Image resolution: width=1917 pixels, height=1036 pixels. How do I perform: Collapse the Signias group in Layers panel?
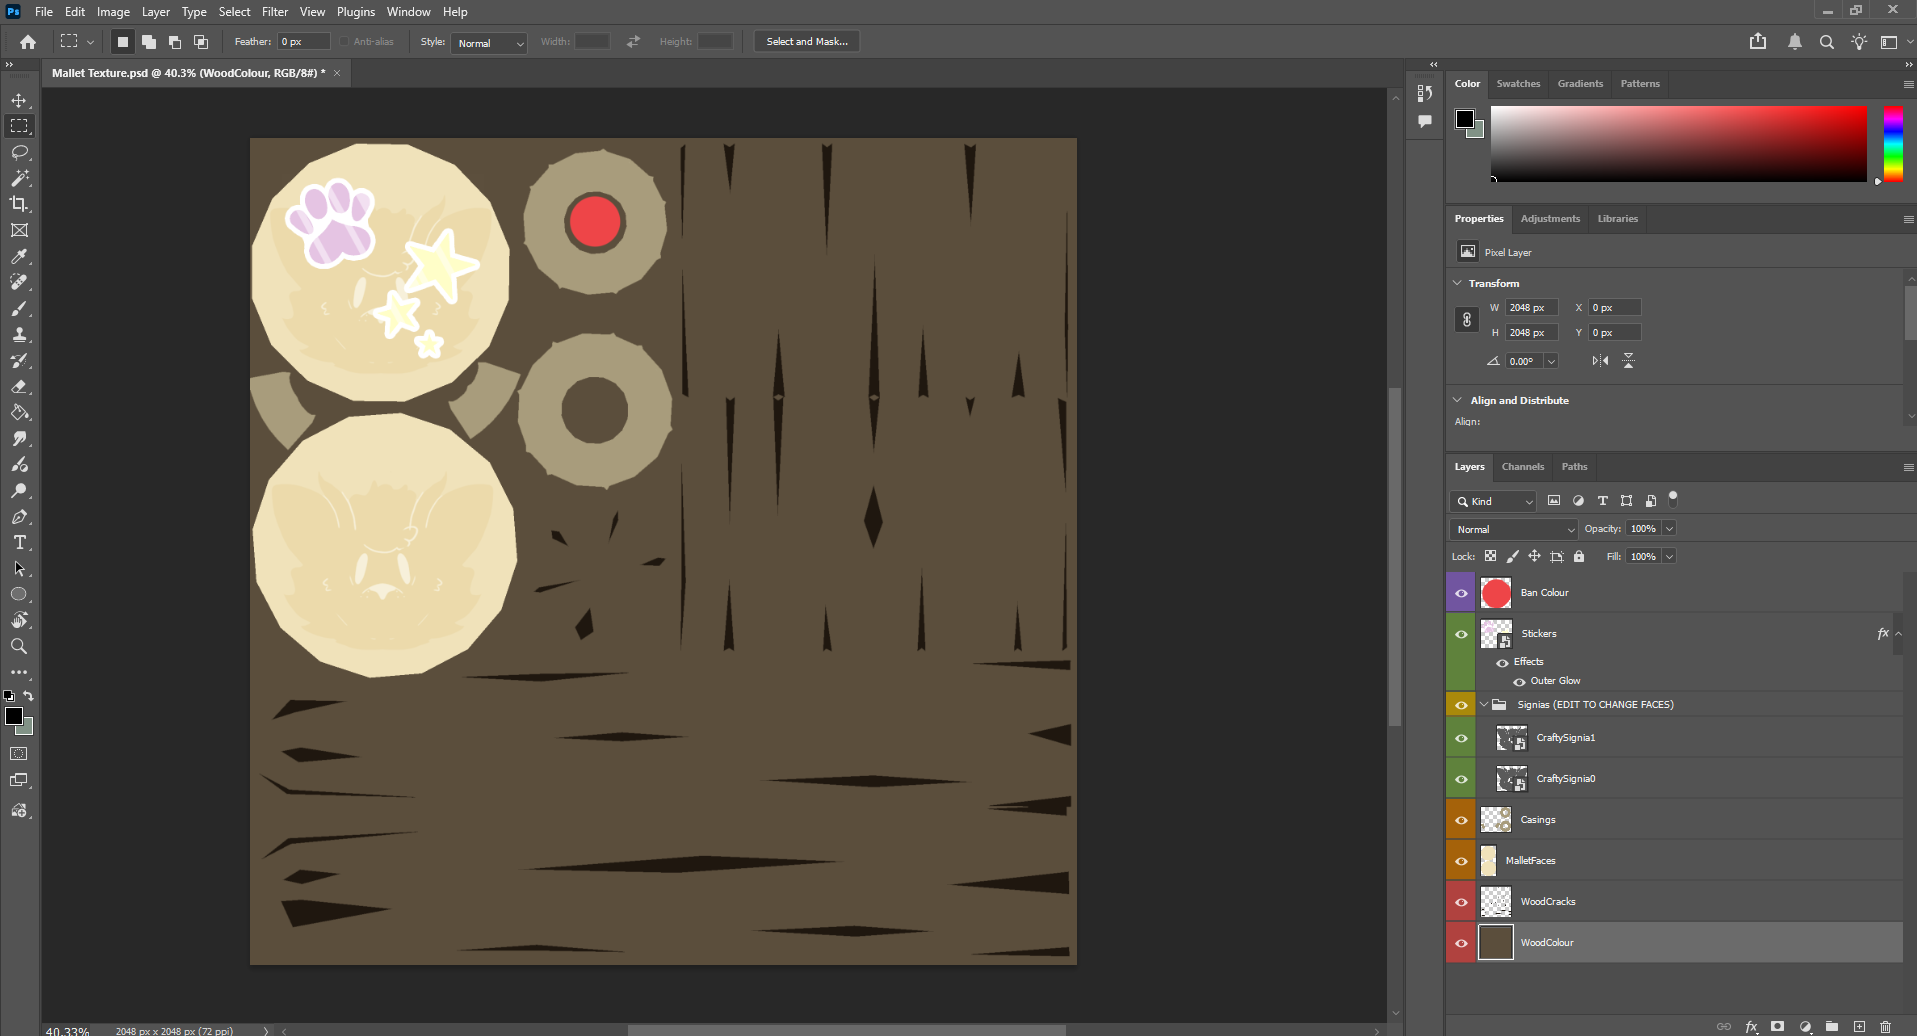(x=1483, y=704)
